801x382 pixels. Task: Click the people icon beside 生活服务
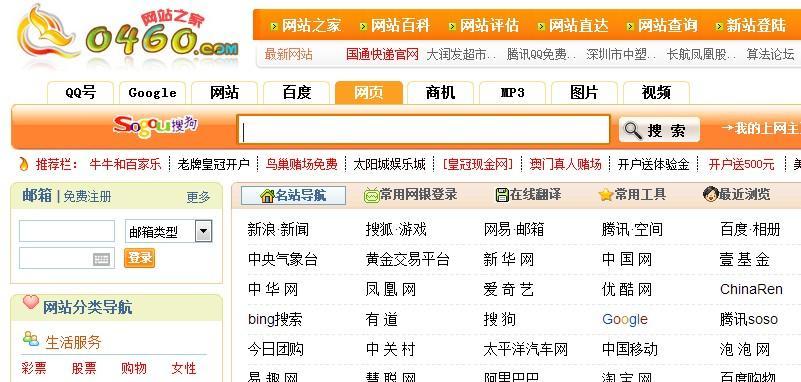pyautogui.click(x=31, y=339)
